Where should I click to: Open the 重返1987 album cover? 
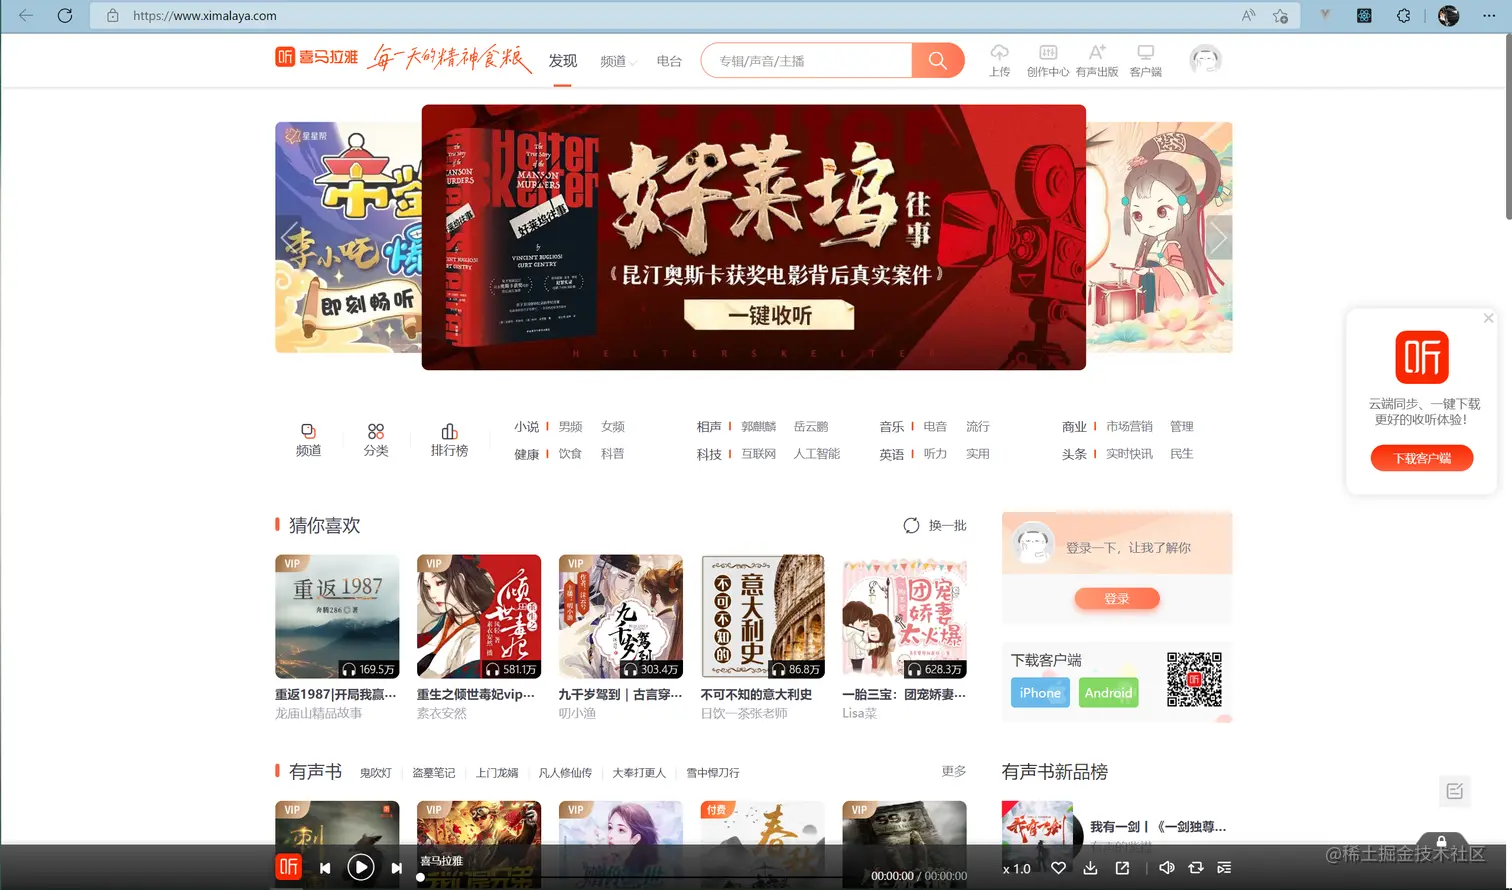(337, 617)
